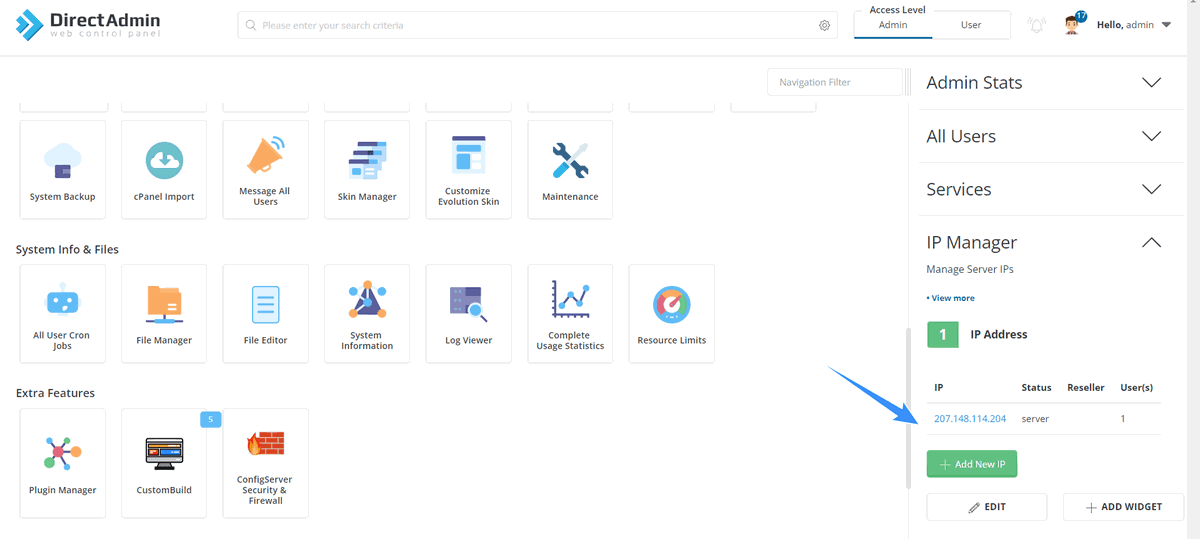Click the admin avatar with badge
Screen dimensions: 1200x539
click(1074, 24)
